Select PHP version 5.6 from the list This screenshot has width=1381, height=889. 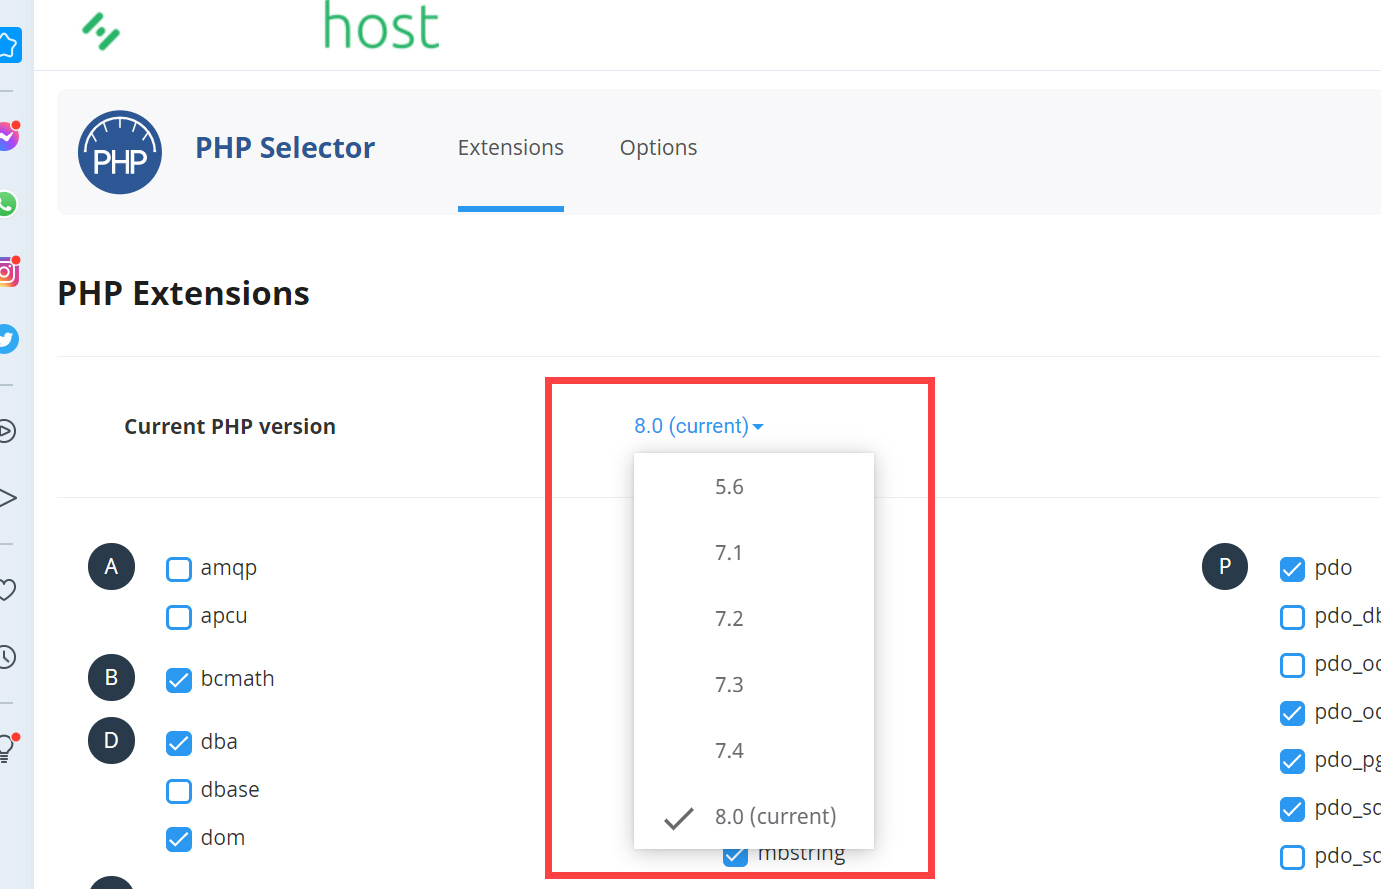[x=730, y=486]
